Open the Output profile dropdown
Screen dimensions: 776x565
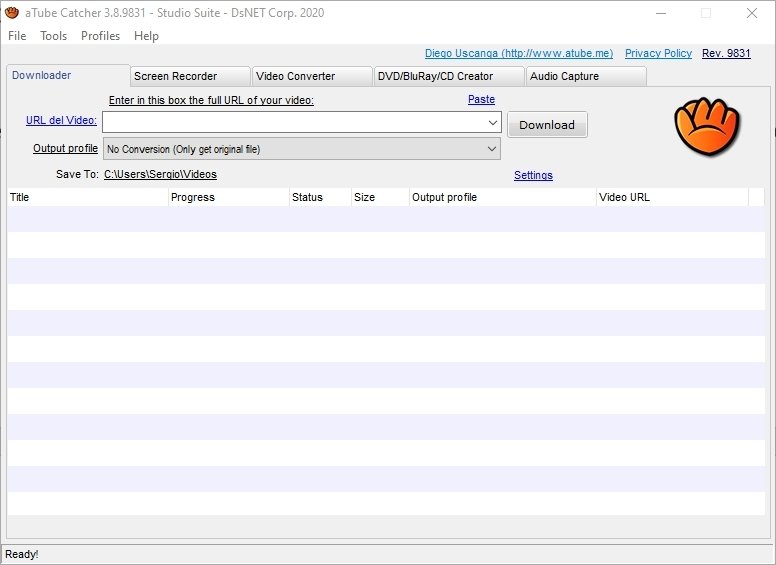(301, 149)
